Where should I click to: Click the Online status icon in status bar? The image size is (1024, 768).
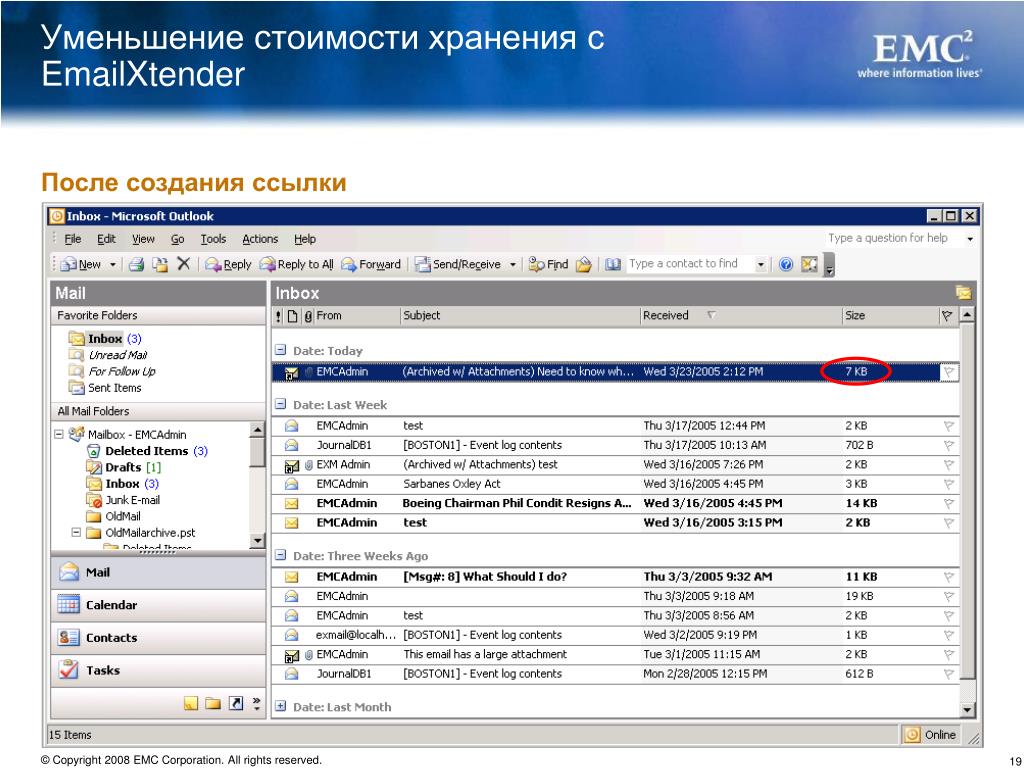click(x=912, y=735)
